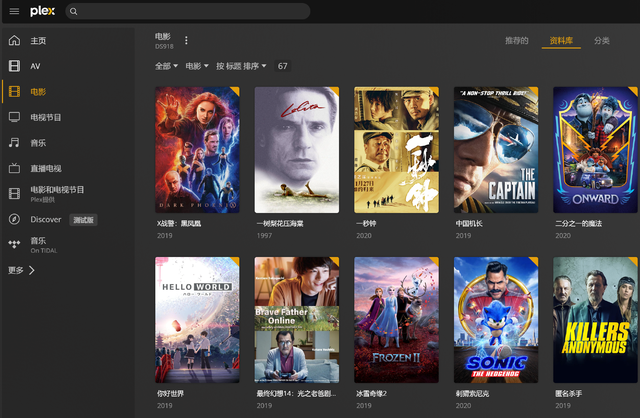Switch to the 推荐的 tab
The height and width of the screenshot is (418, 640).
[x=517, y=40]
